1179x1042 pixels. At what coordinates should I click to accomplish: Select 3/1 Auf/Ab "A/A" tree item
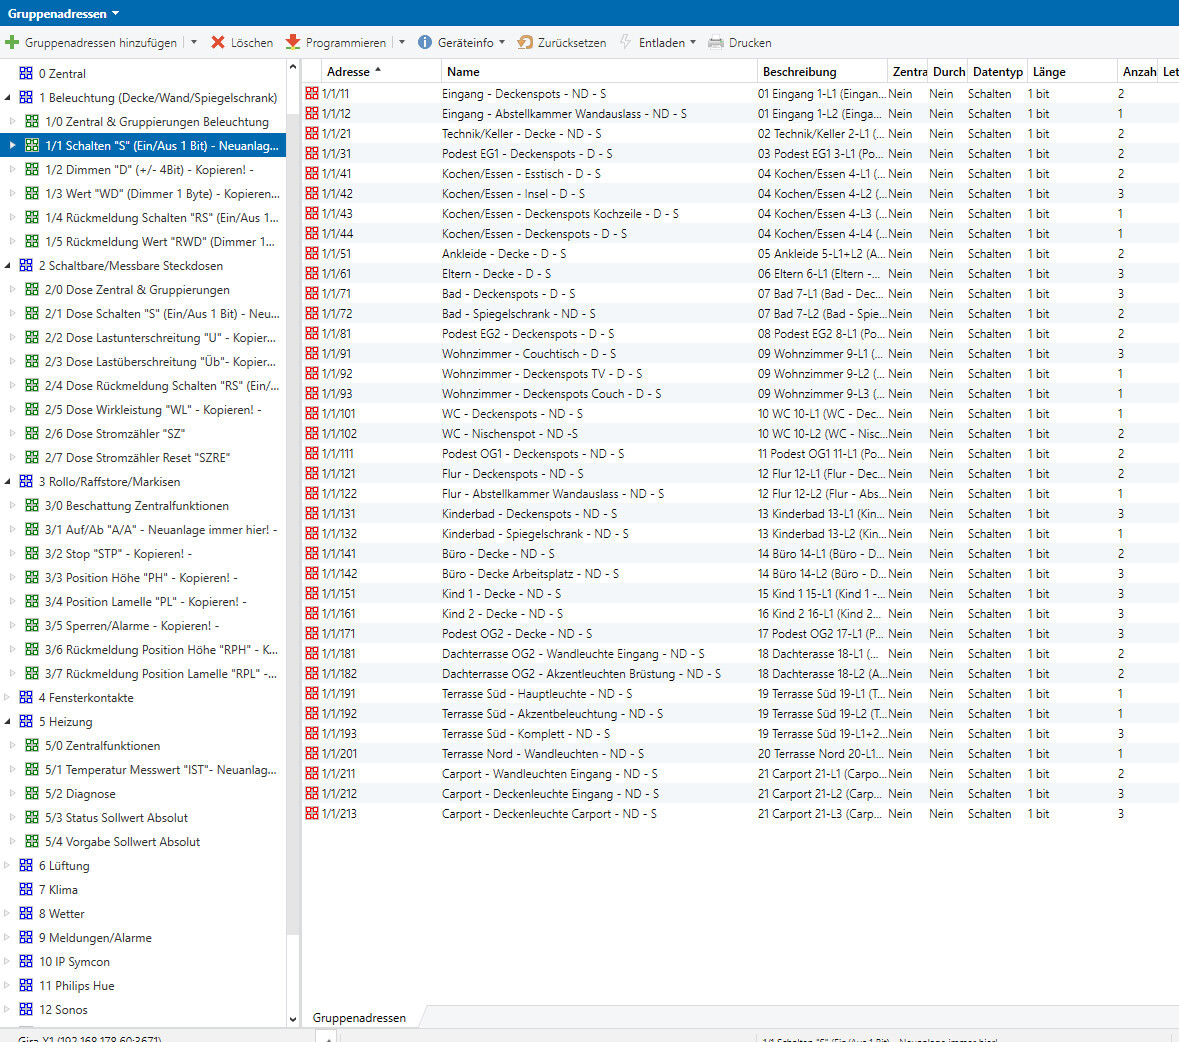[x=160, y=530]
